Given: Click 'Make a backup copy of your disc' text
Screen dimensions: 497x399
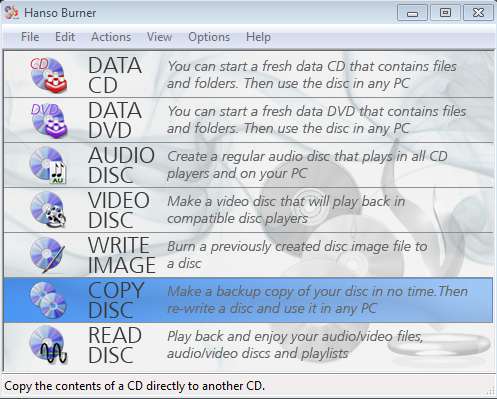Looking at the screenshot, I should pyautogui.click(x=317, y=300).
